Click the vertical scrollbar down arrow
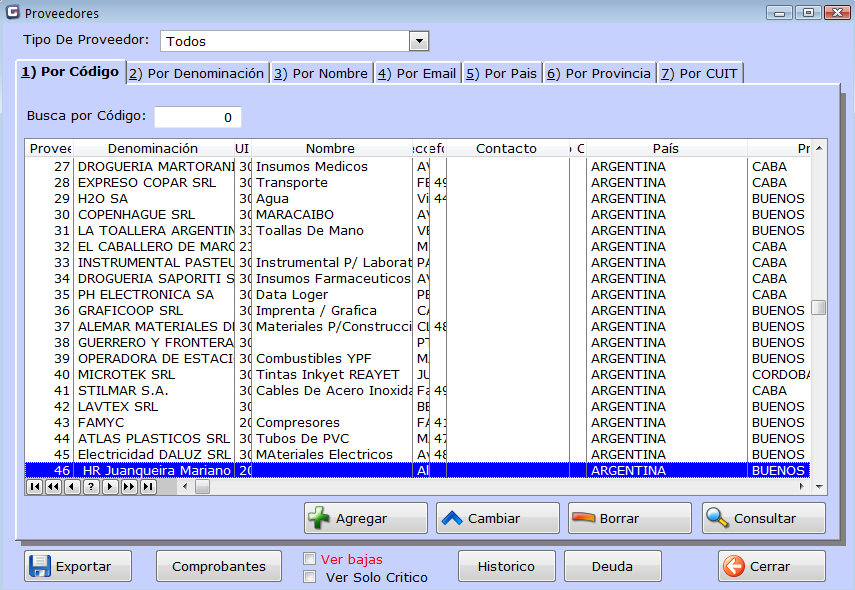The image size is (855, 590). pos(819,486)
